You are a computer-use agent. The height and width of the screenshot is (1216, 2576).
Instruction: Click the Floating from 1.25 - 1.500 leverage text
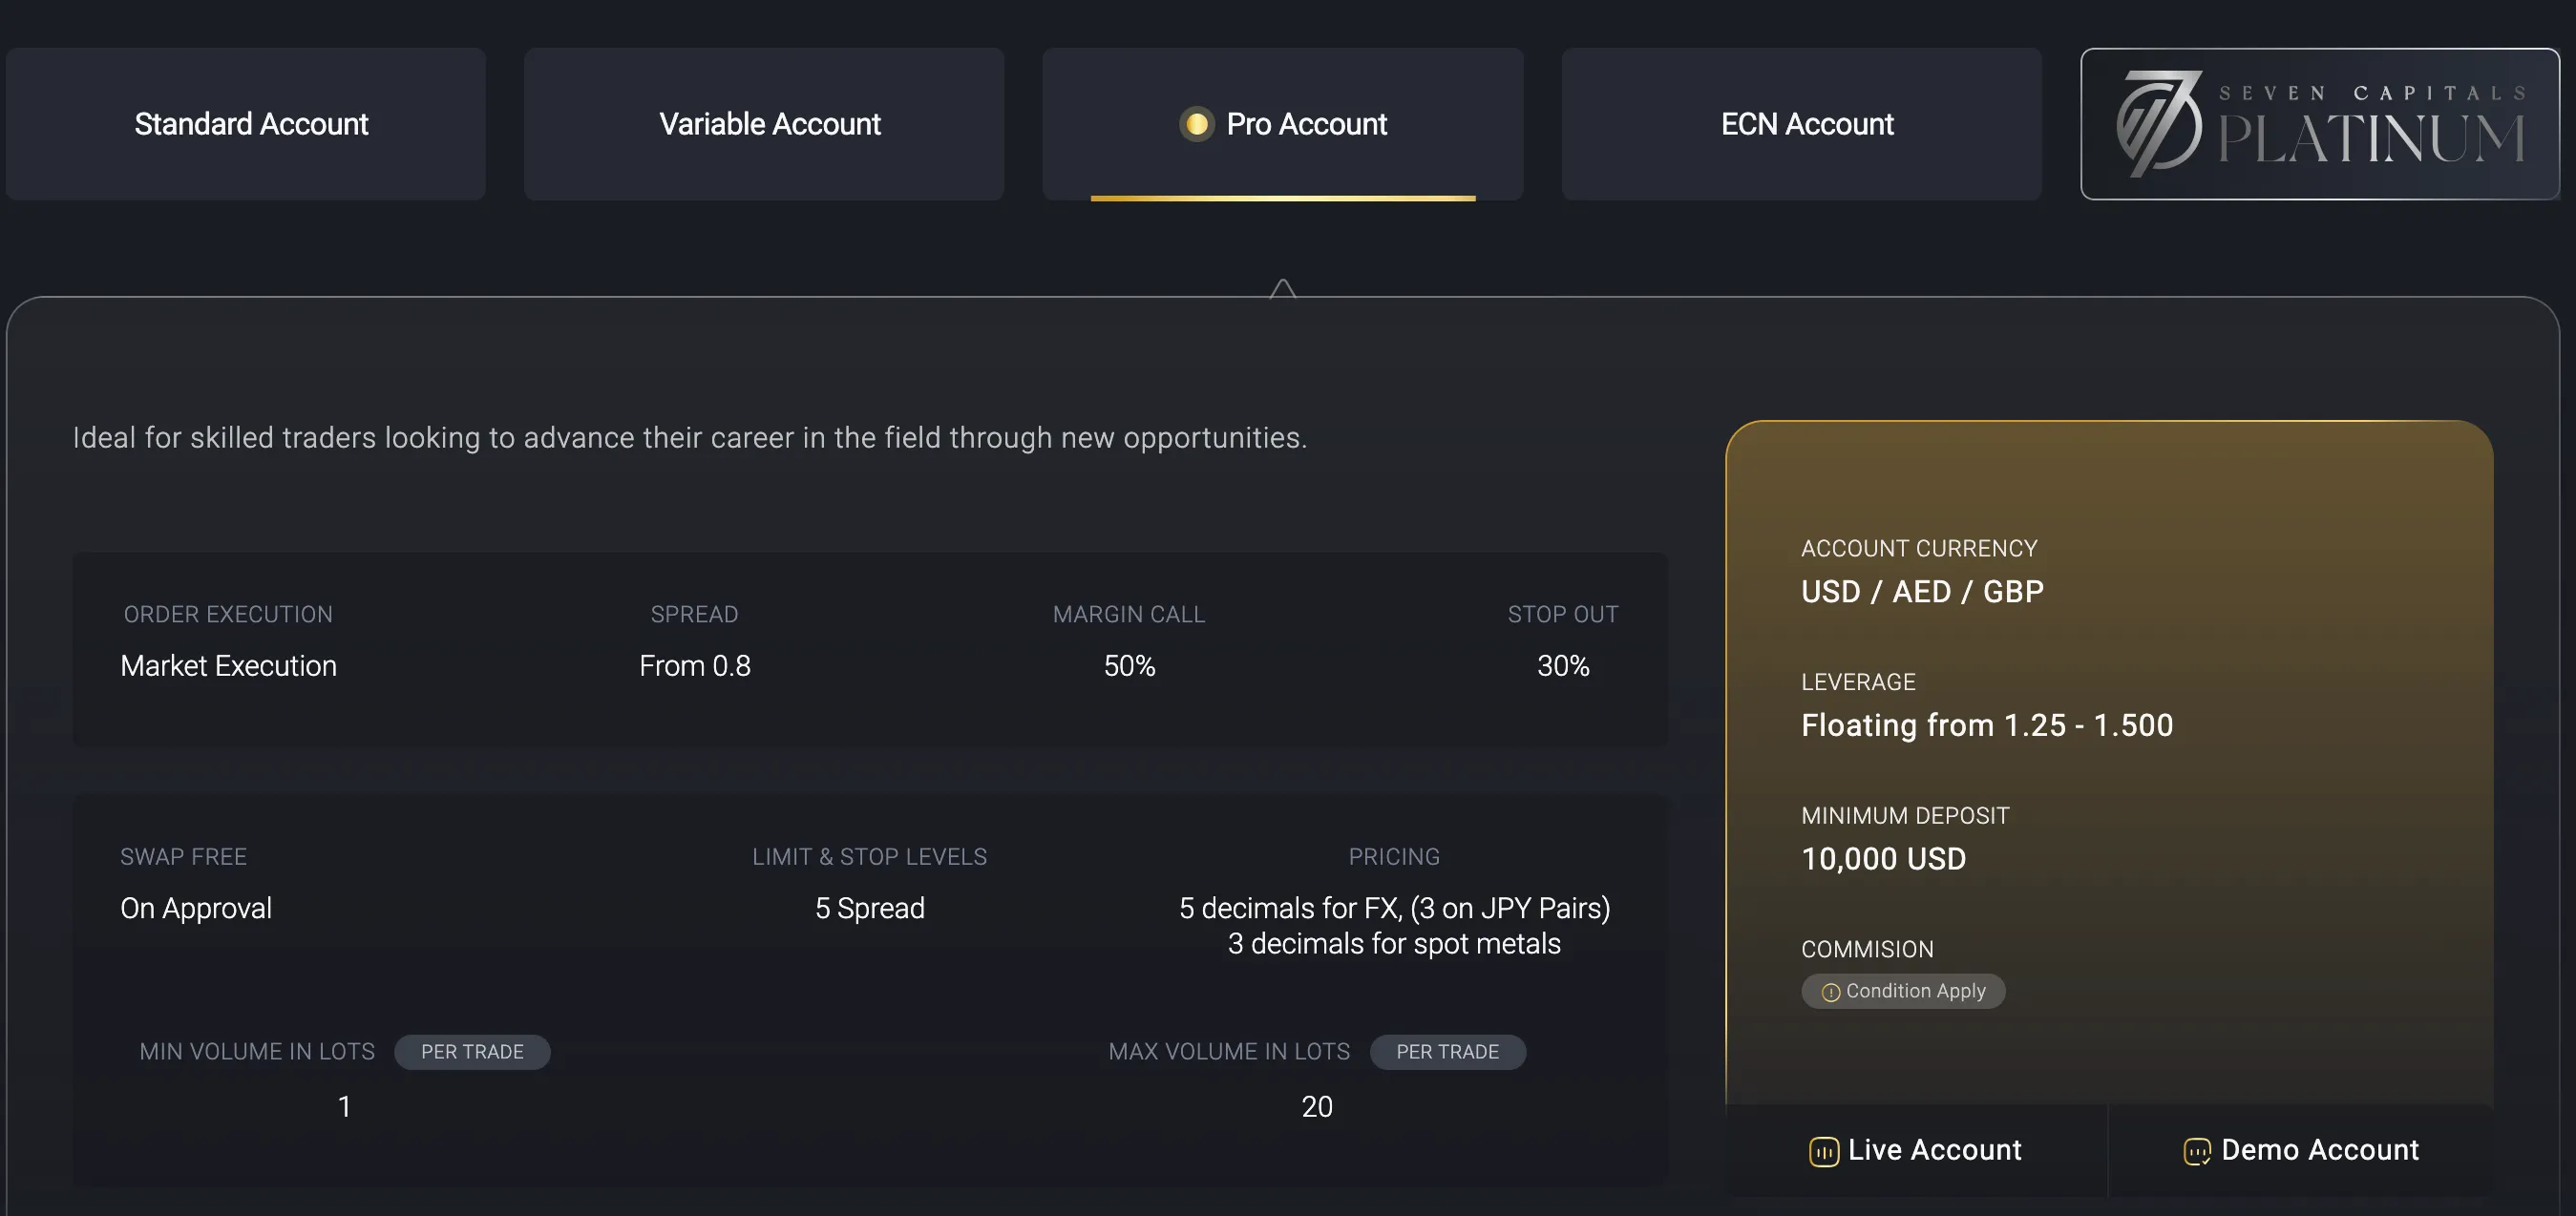coord(1987,725)
